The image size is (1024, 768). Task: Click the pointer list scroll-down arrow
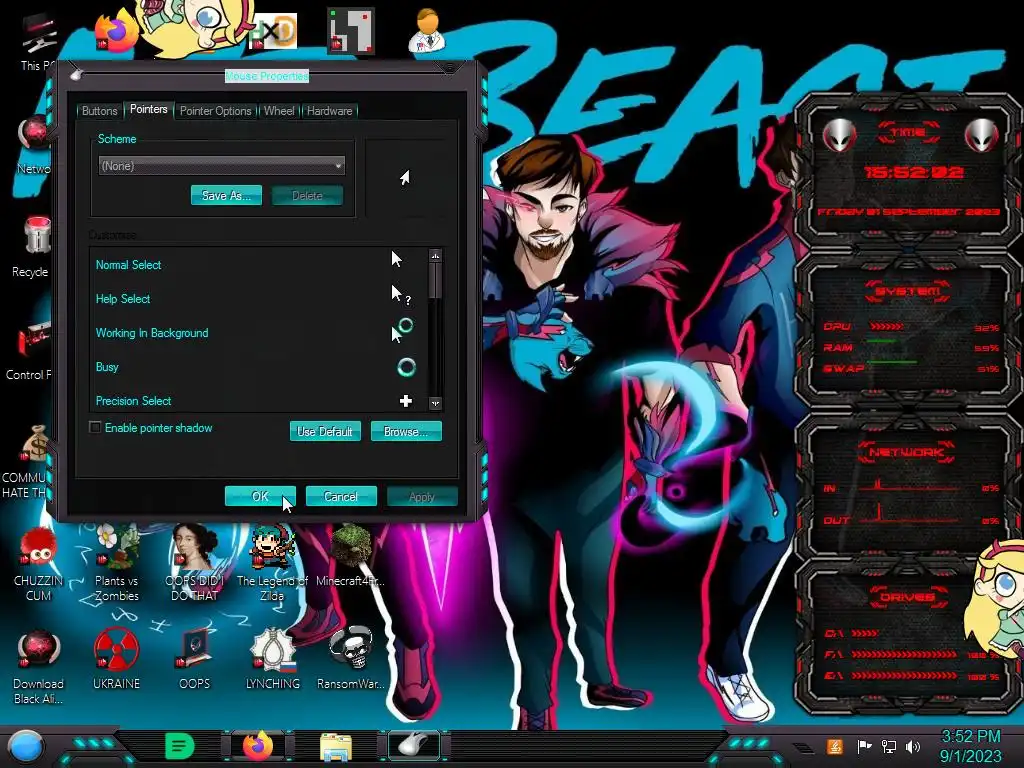point(436,403)
